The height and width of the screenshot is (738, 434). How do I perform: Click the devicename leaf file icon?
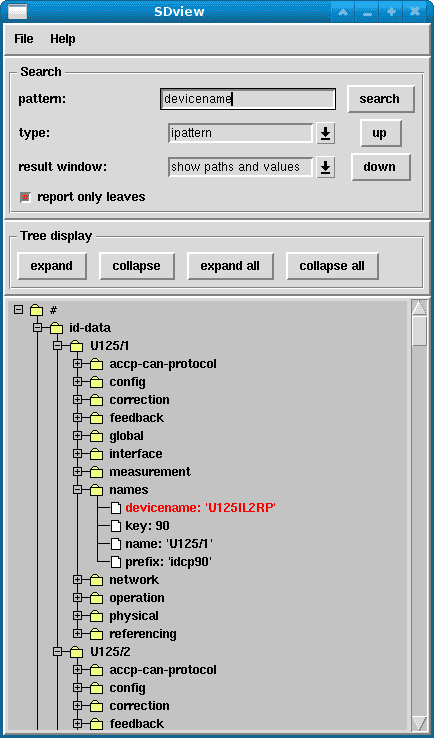(116, 508)
